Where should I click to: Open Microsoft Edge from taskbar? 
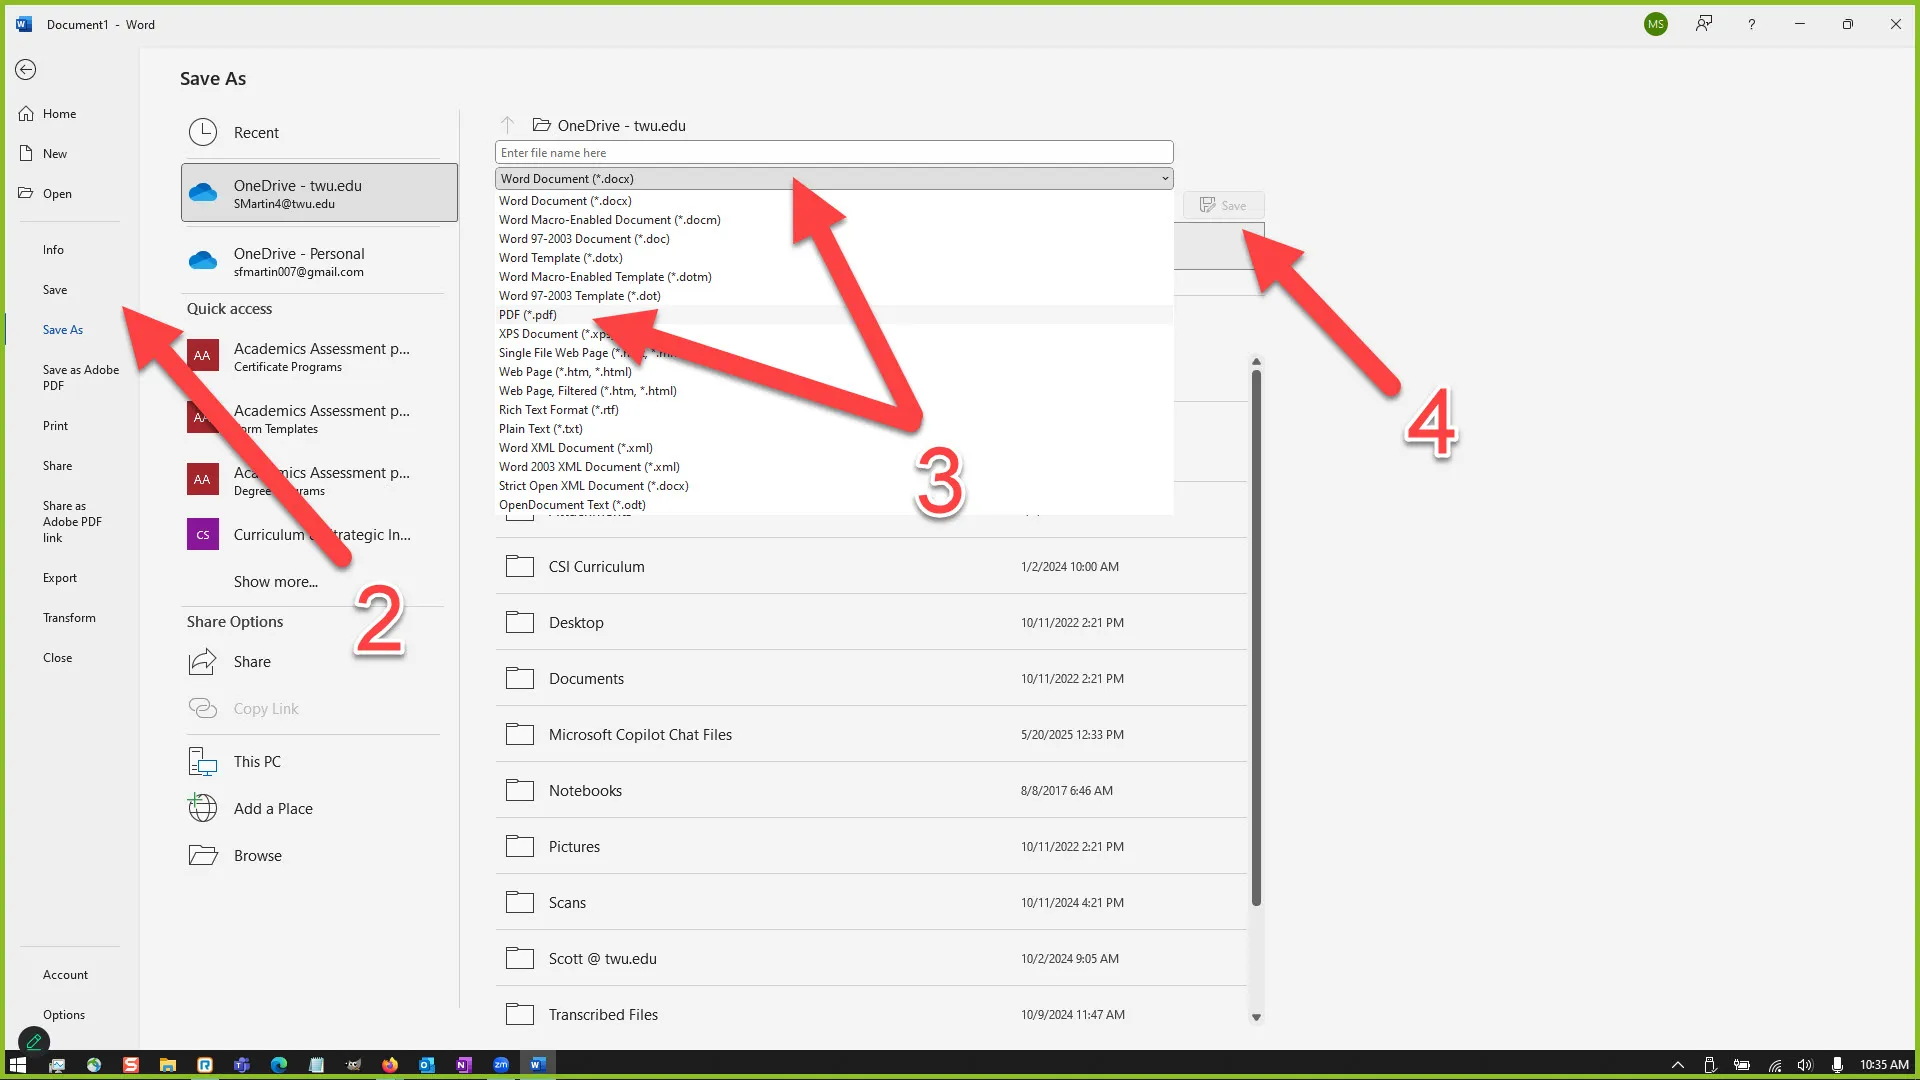pos(279,1065)
